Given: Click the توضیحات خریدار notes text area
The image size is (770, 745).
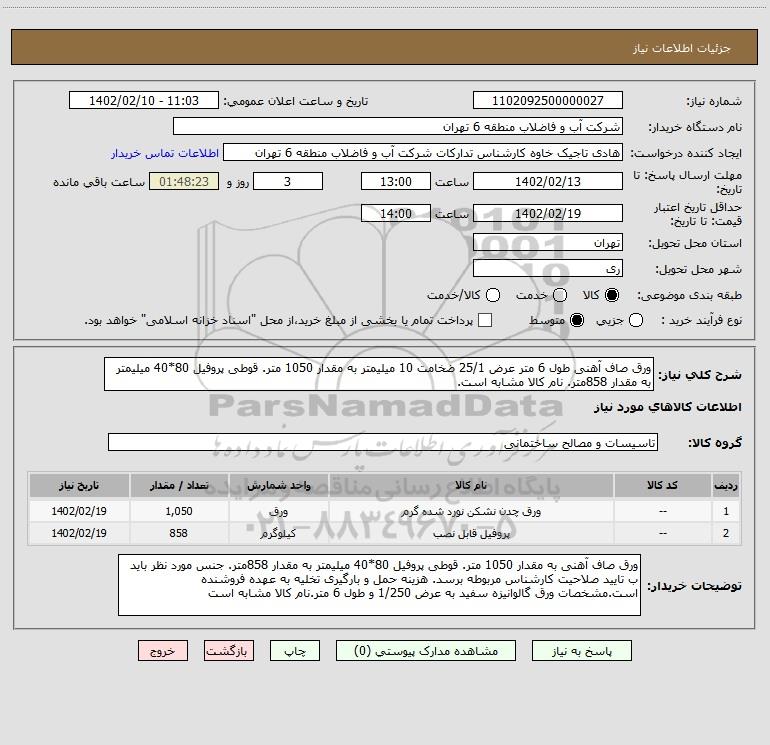Looking at the screenshot, I should 379,585.
